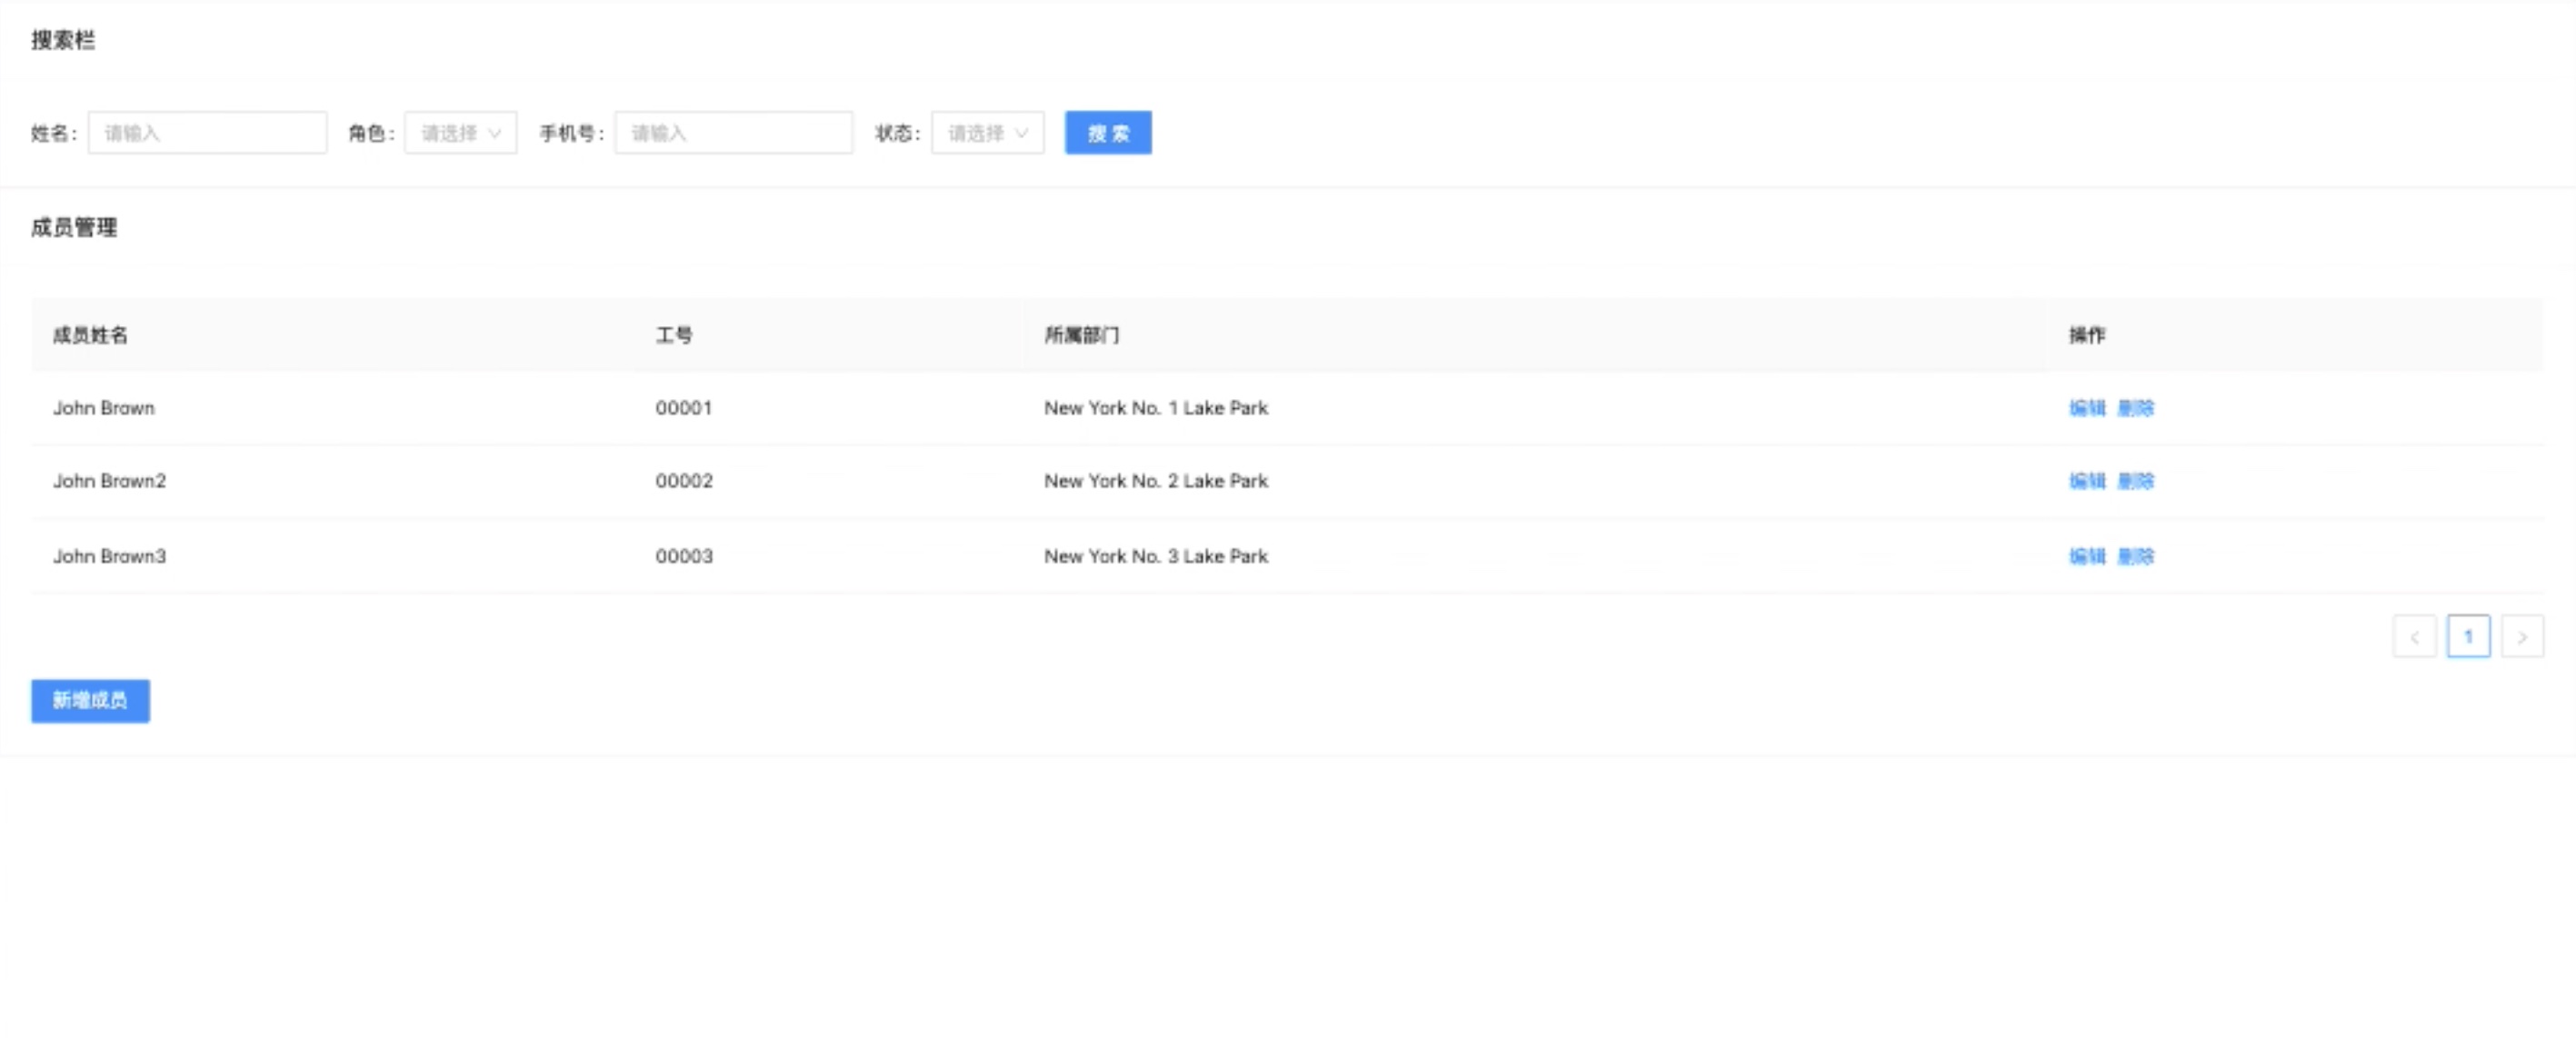Click 删除 for John Brown3
2576x1038 pixels.
pyautogui.click(x=2136, y=556)
